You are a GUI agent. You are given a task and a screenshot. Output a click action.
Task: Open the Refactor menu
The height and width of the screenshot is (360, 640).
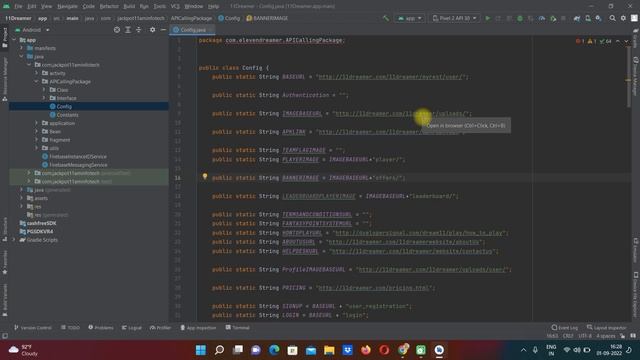[x=109, y=6]
